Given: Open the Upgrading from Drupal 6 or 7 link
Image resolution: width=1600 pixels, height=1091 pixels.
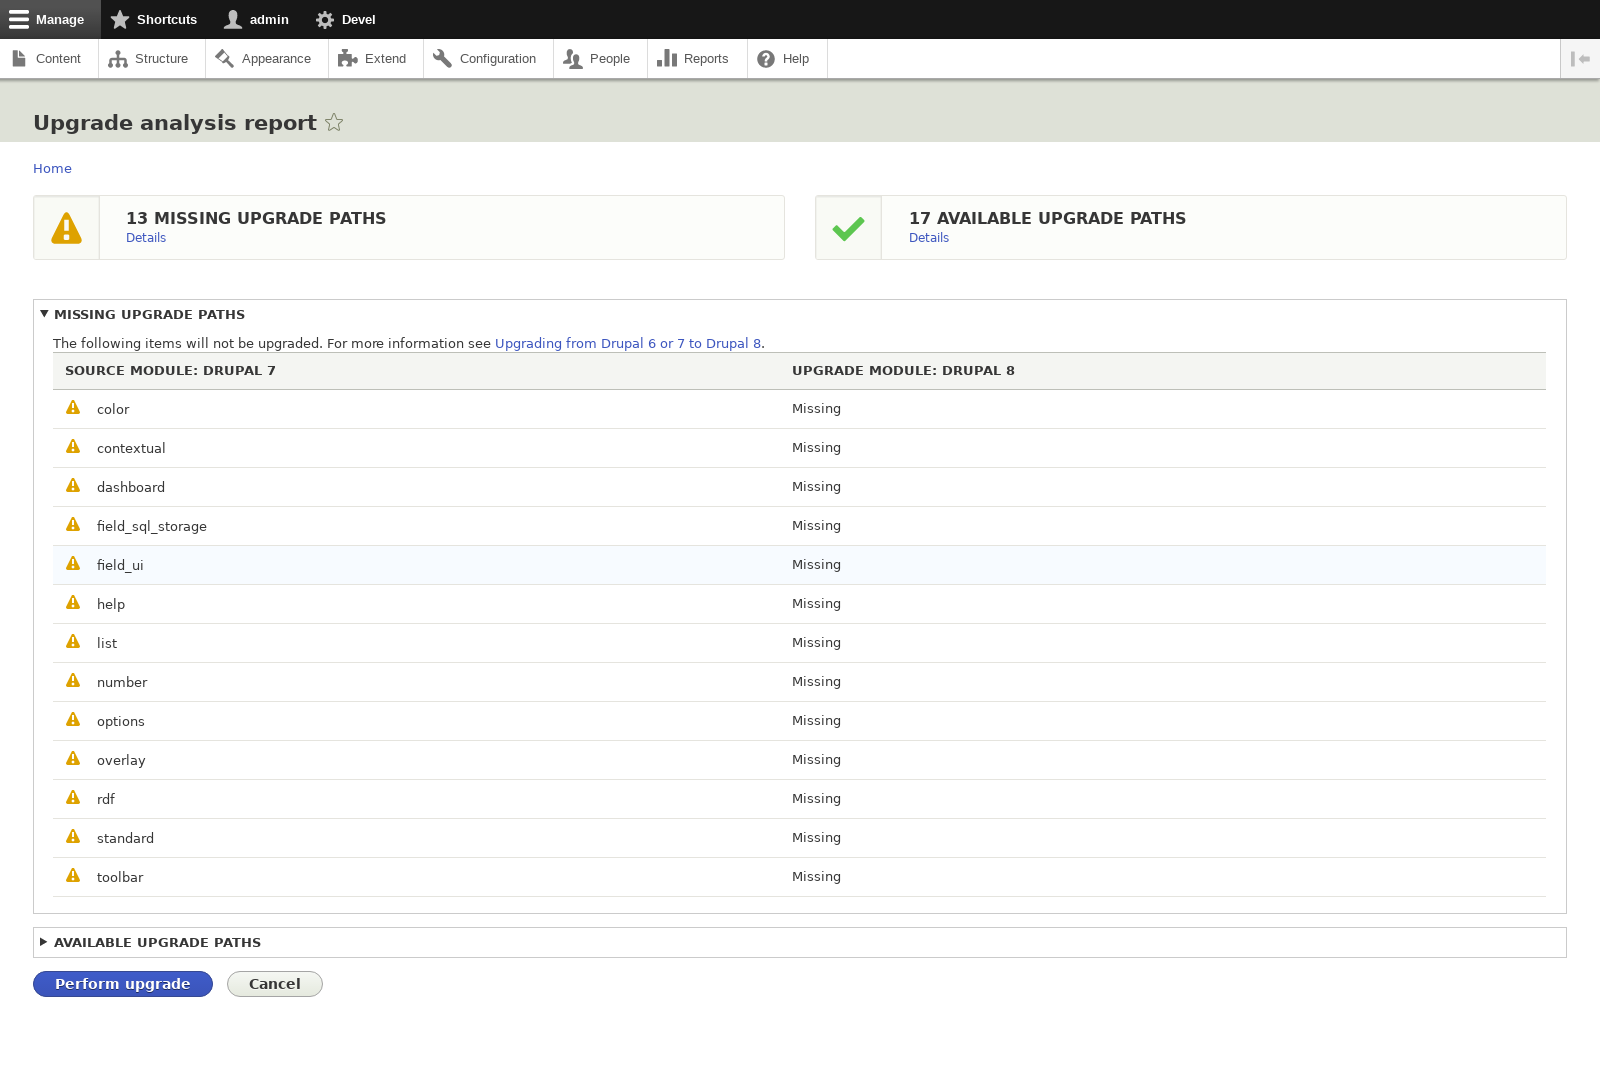Looking at the screenshot, I should pyautogui.click(x=628, y=344).
